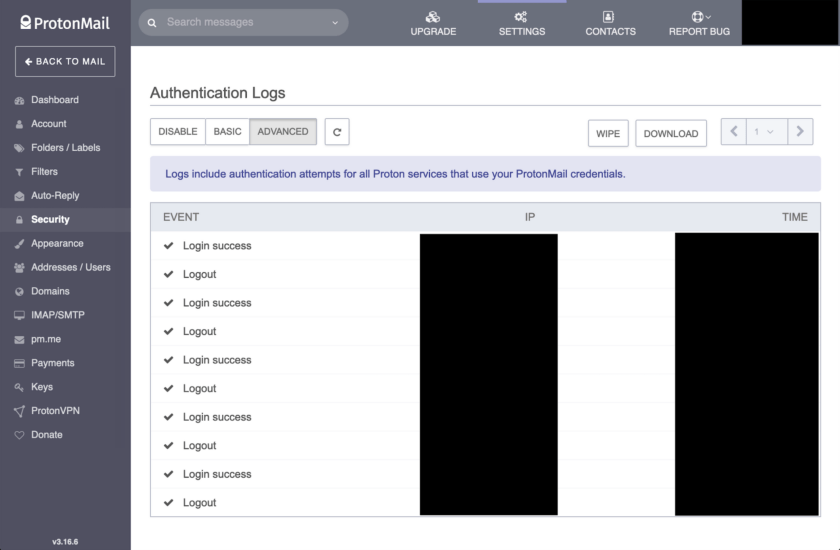Open Settings in the top bar

click(x=522, y=24)
